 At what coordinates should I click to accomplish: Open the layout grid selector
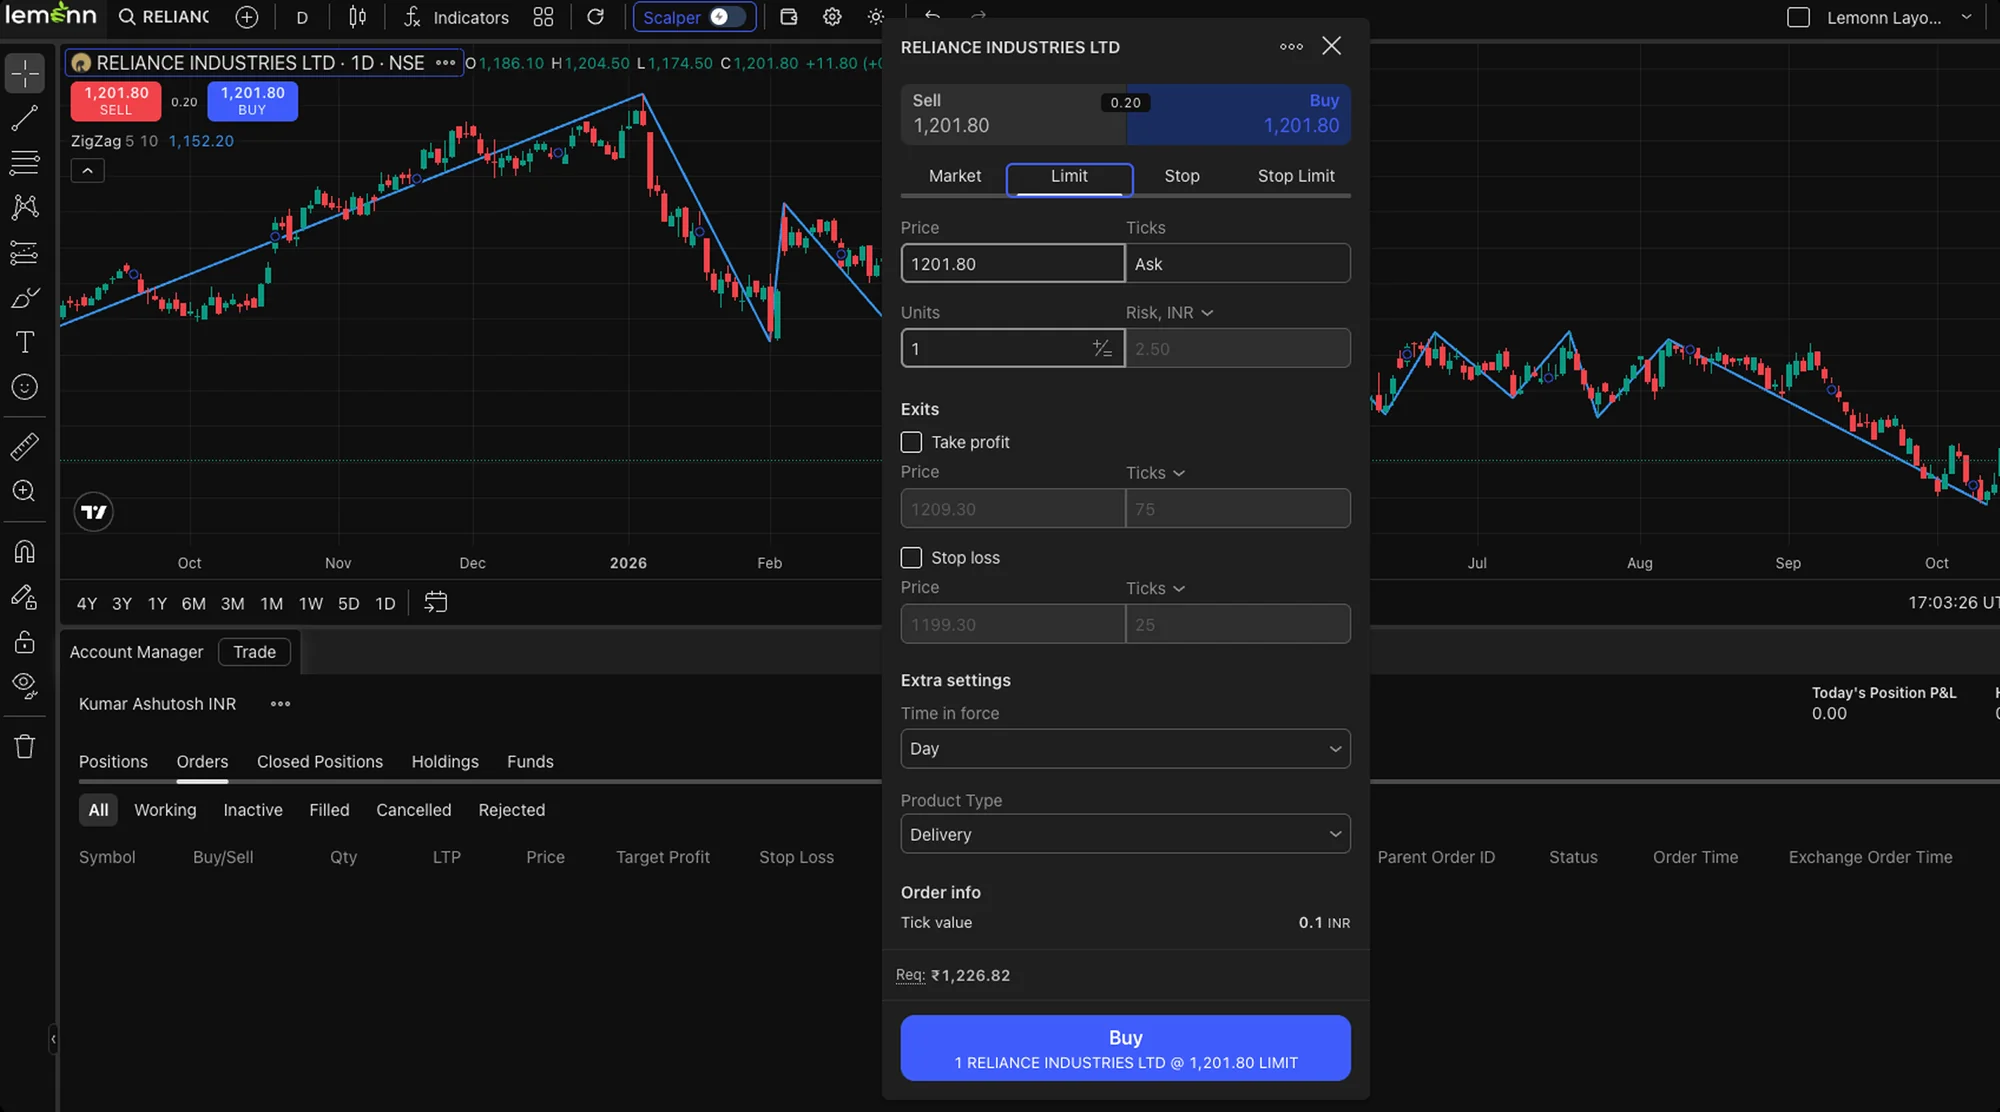[x=543, y=17]
